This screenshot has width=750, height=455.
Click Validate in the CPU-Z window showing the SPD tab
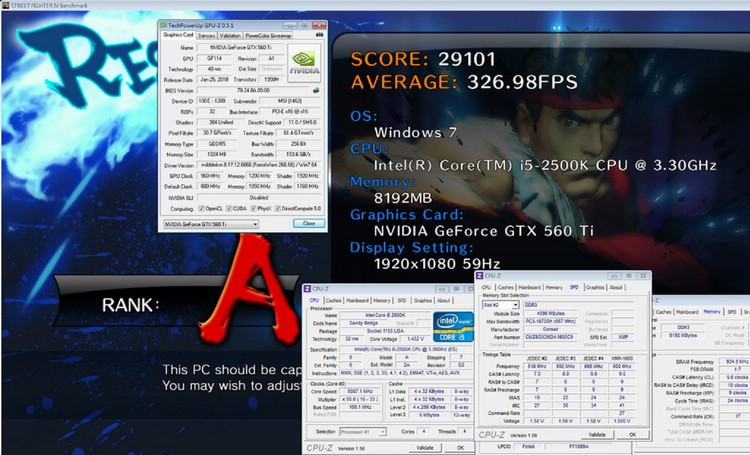point(596,434)
